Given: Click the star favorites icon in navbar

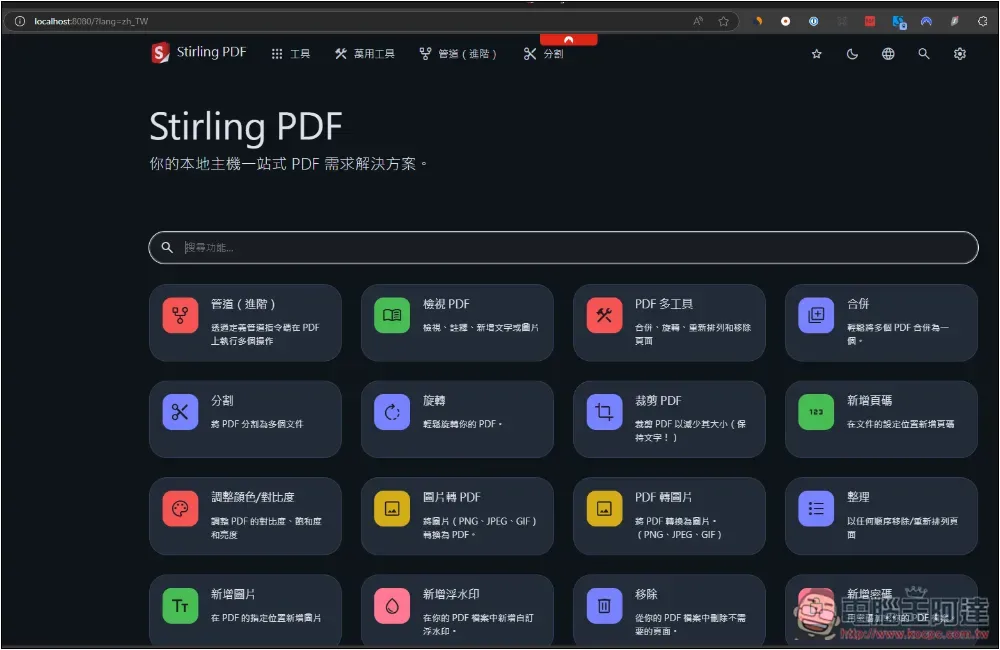Looking at the screenshot, I should [816, 54].
